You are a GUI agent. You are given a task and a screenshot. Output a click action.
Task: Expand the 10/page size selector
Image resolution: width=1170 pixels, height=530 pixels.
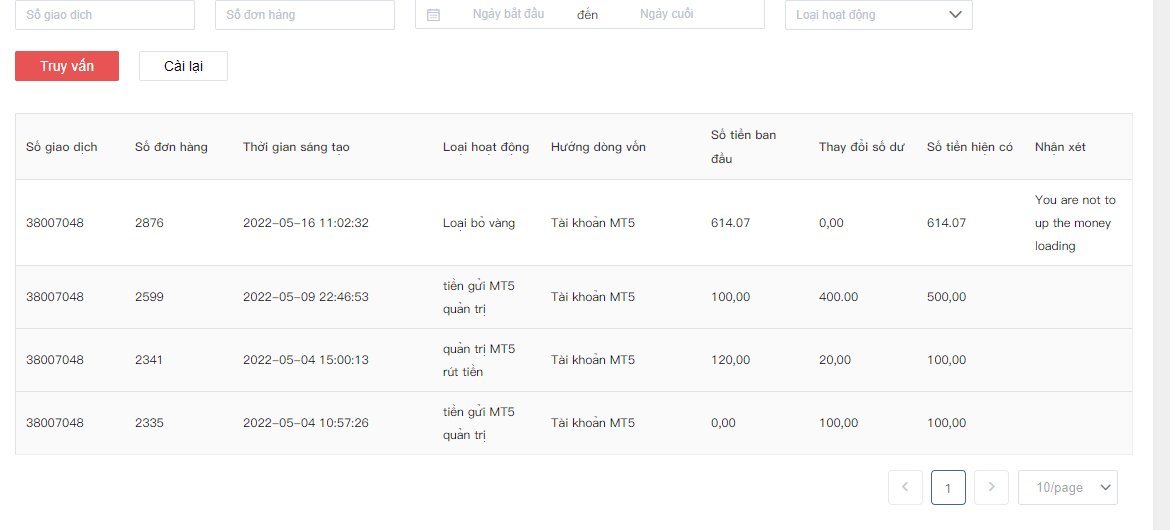1068,487
